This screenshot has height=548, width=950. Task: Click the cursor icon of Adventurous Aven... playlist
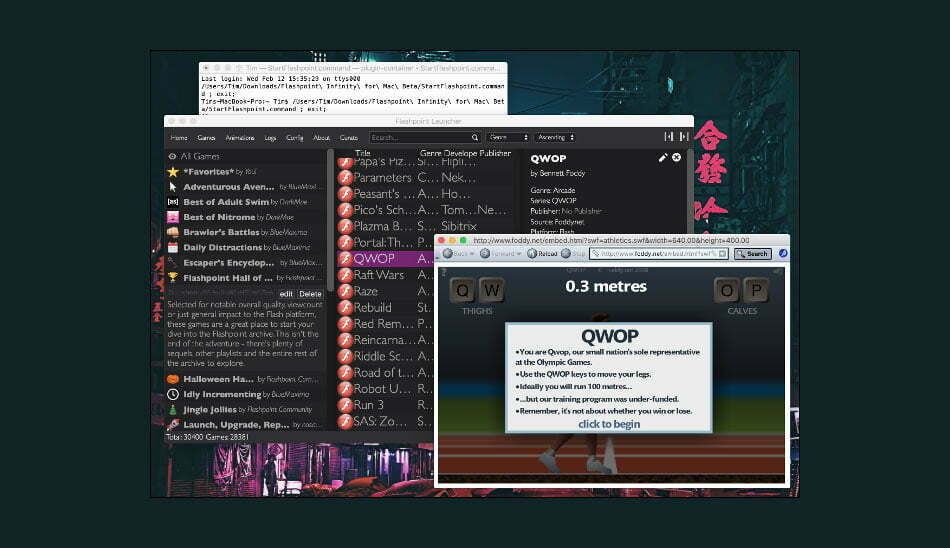[173, 187]
